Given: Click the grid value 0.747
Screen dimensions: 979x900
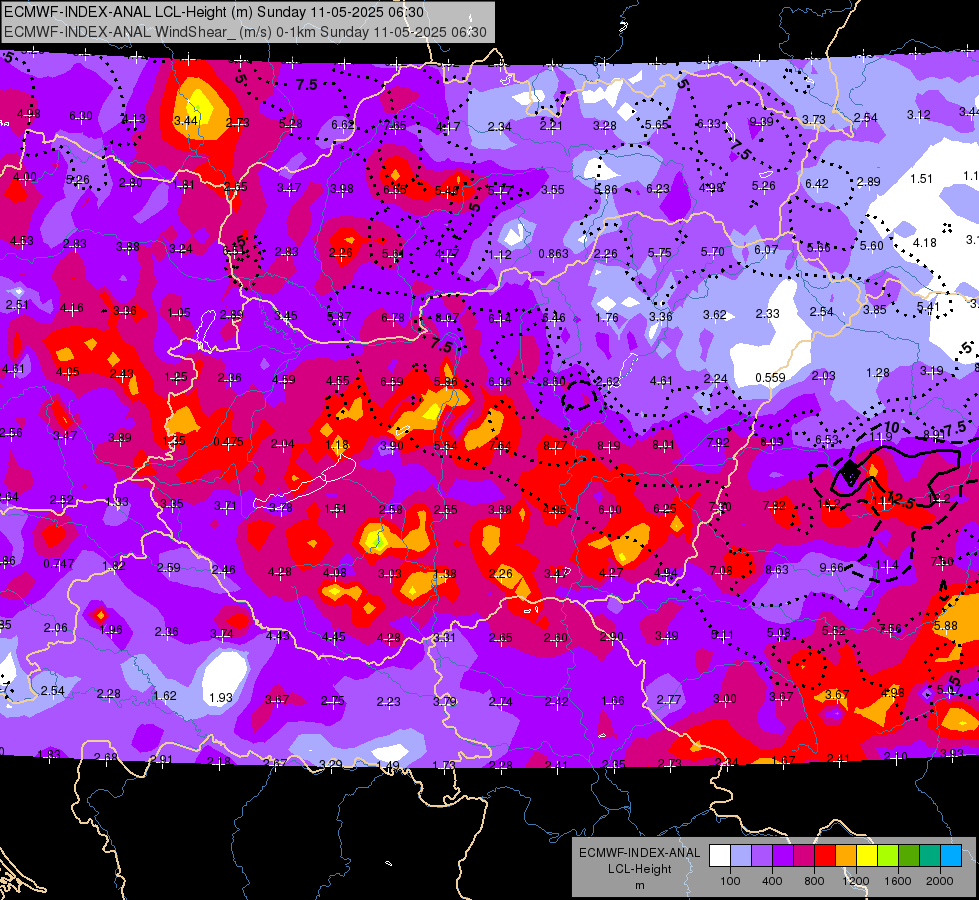Looking at the screenshot, I should click(x=59, y=564).
